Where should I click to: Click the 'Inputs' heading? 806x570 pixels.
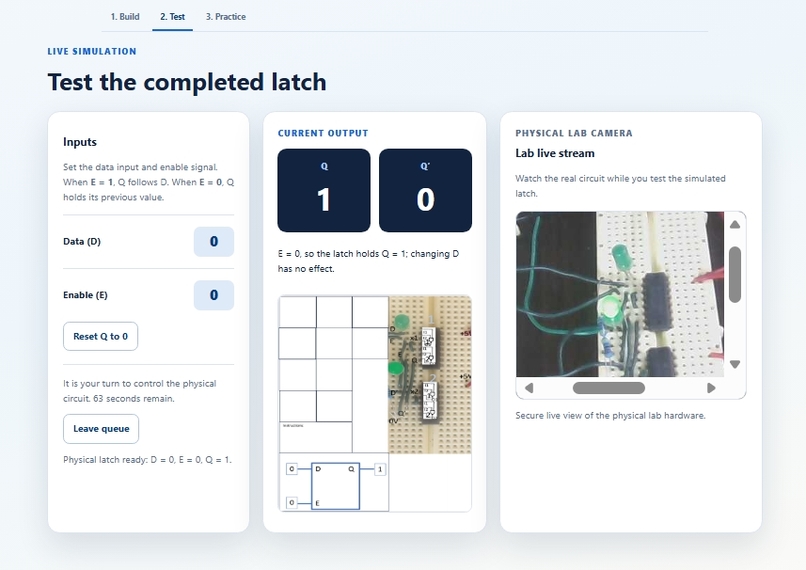click(80, 142)
